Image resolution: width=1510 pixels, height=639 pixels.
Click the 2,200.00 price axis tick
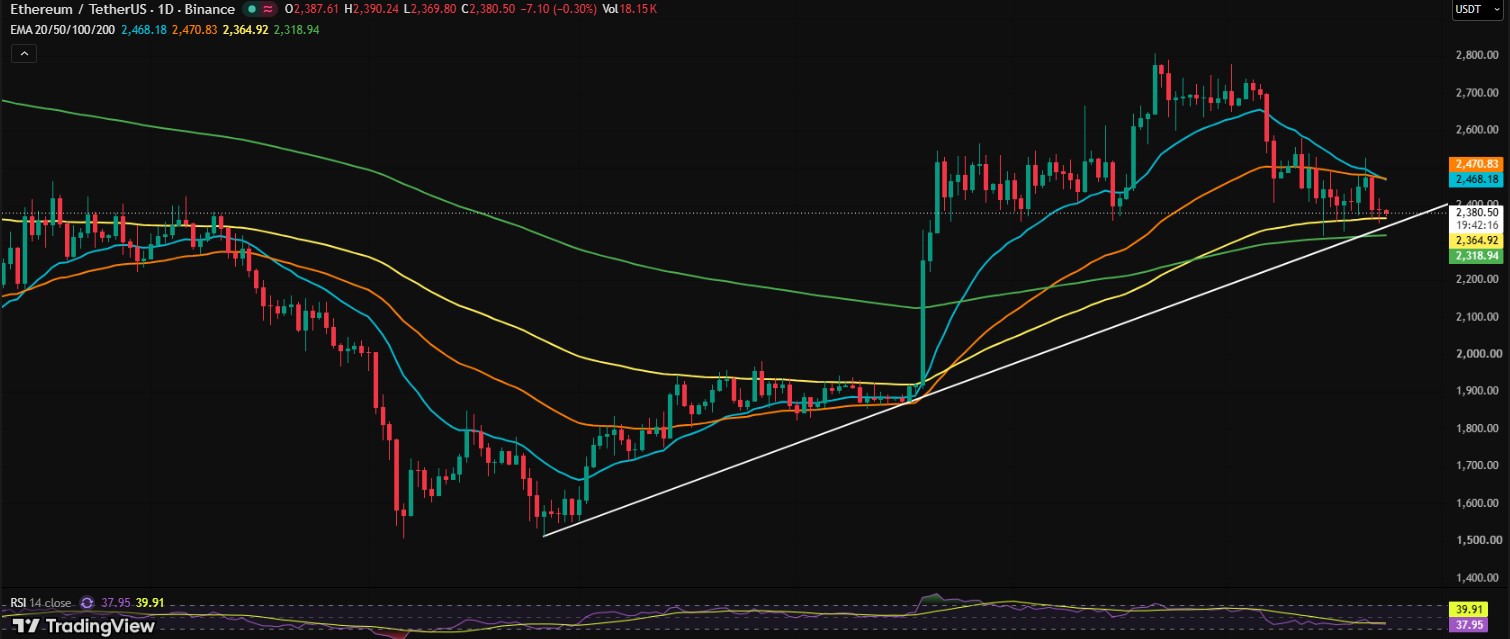click(x=1476, y=279)
